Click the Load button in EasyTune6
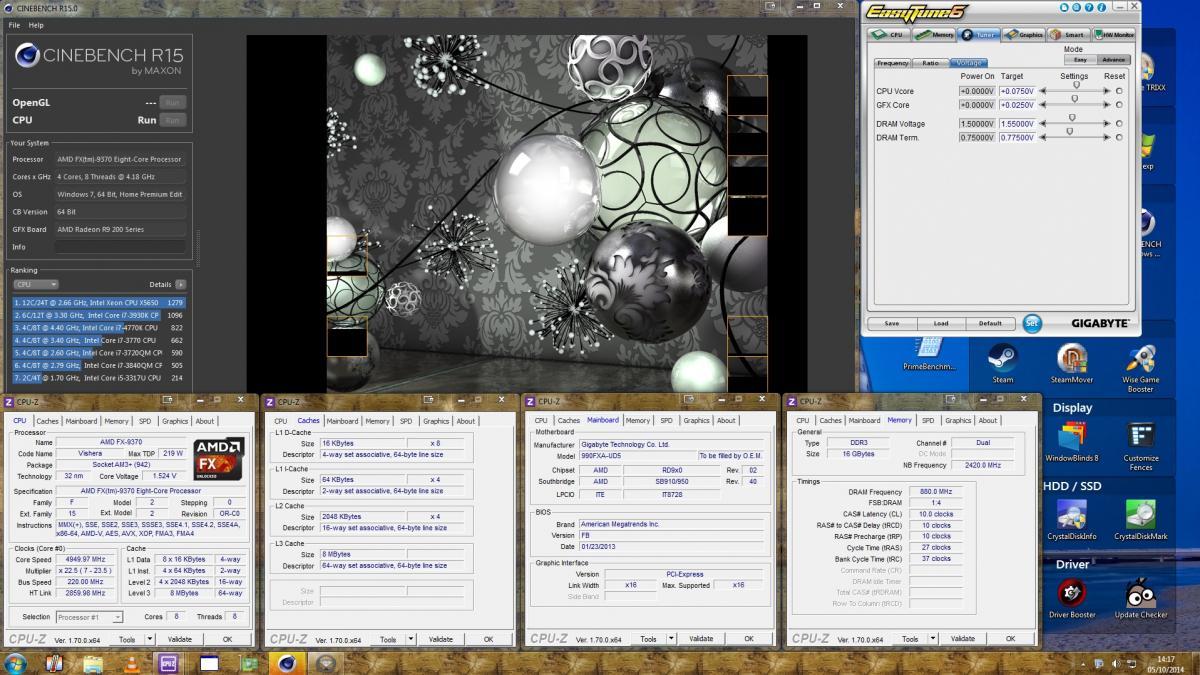Screen dimensions: 1200x675 pos(941,323)
